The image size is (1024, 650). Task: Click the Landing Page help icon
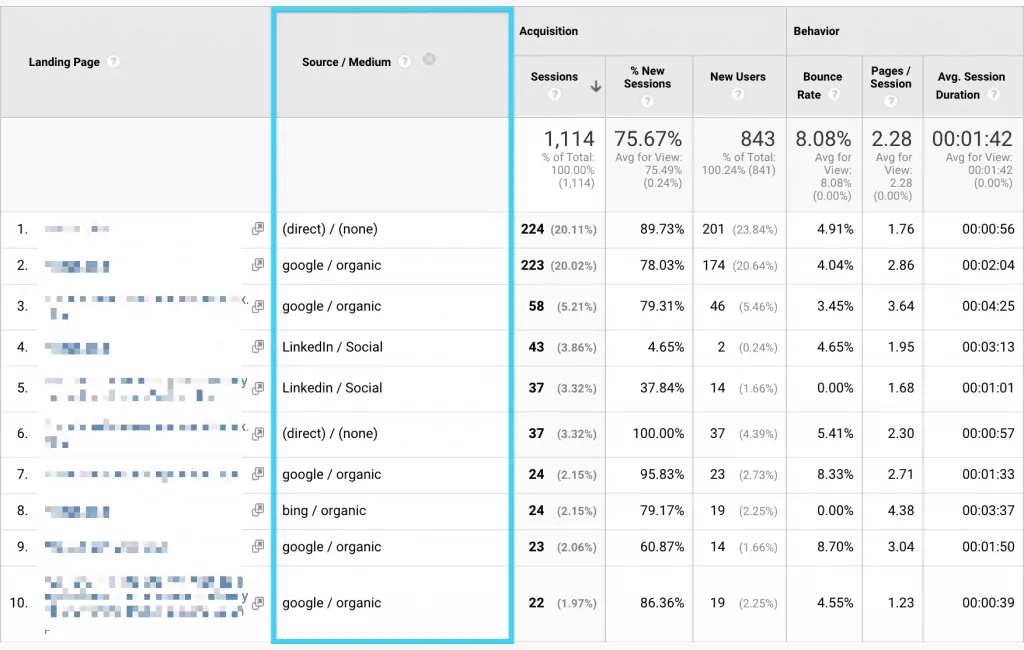112,62
